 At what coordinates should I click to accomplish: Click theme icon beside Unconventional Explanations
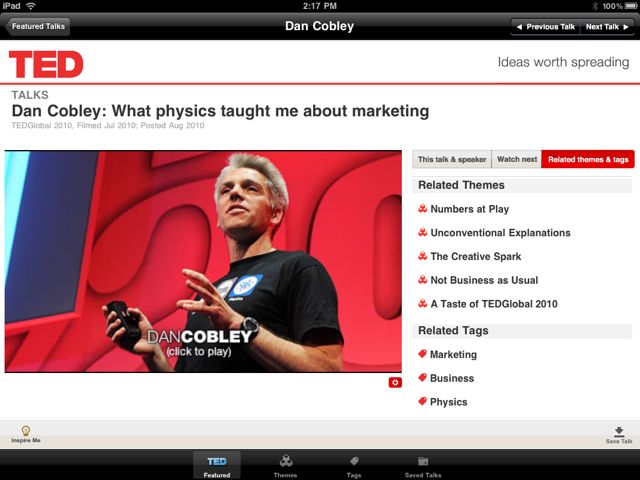(x=422, y=232)
